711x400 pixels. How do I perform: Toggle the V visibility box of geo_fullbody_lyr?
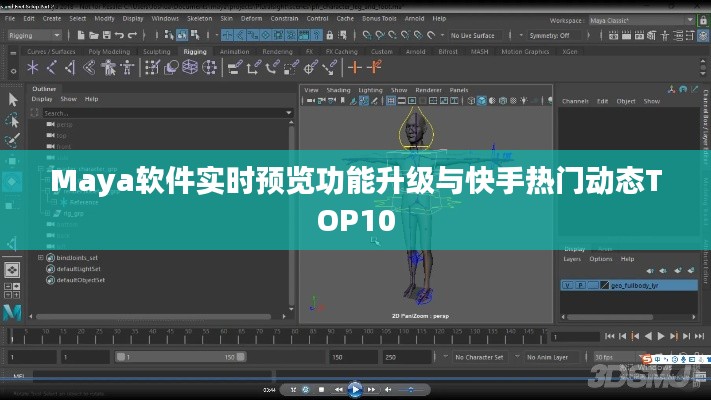[x=568, y=285]
